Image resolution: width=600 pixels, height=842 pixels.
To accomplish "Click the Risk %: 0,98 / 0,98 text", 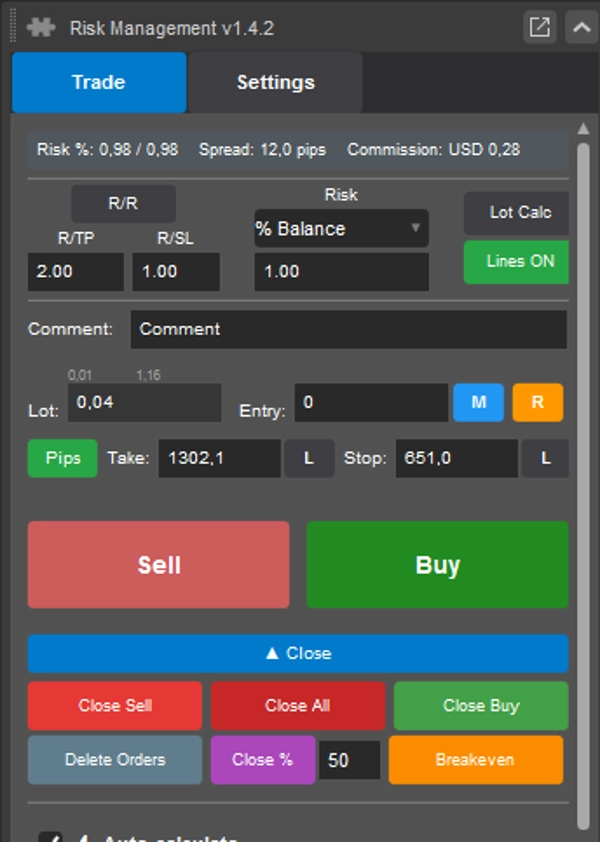I will coord(107,149).
